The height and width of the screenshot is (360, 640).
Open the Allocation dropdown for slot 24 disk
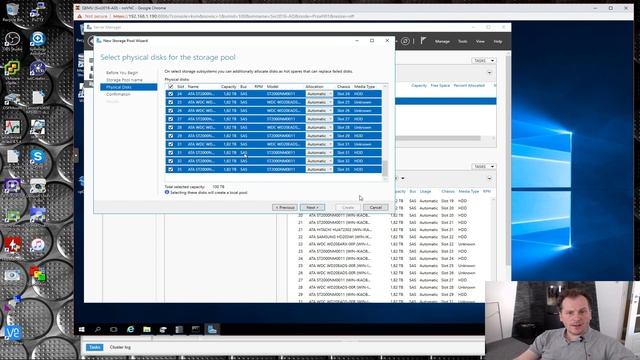[319, 94]
